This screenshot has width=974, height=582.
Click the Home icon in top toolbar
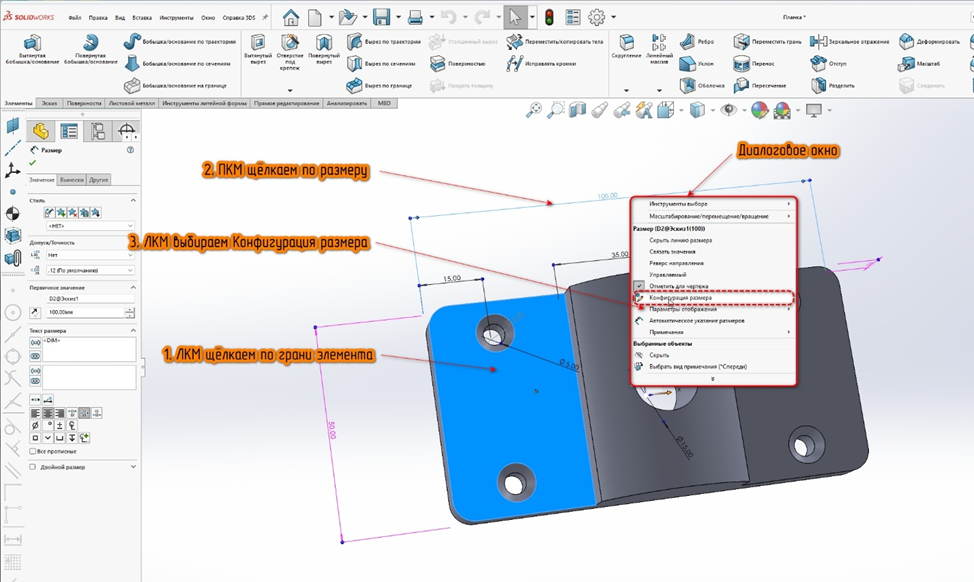coord(291,17)
